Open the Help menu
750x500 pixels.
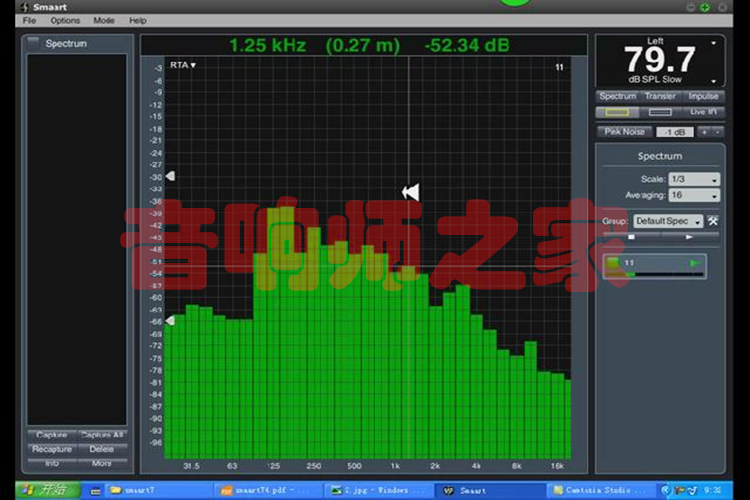point(138,21)
